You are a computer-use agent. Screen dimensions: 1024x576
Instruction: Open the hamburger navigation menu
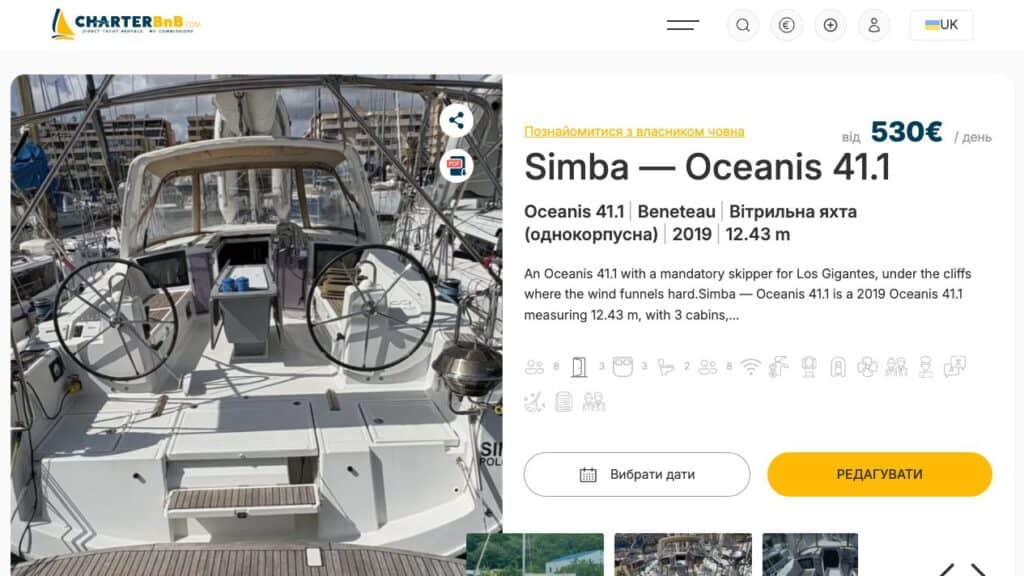coord(682,25)
